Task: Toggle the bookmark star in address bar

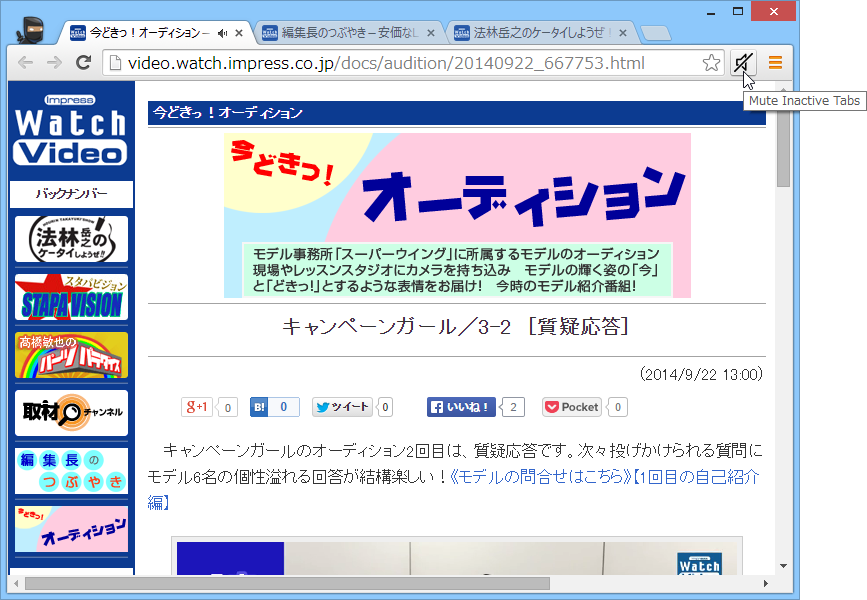Action: point(711,62)
